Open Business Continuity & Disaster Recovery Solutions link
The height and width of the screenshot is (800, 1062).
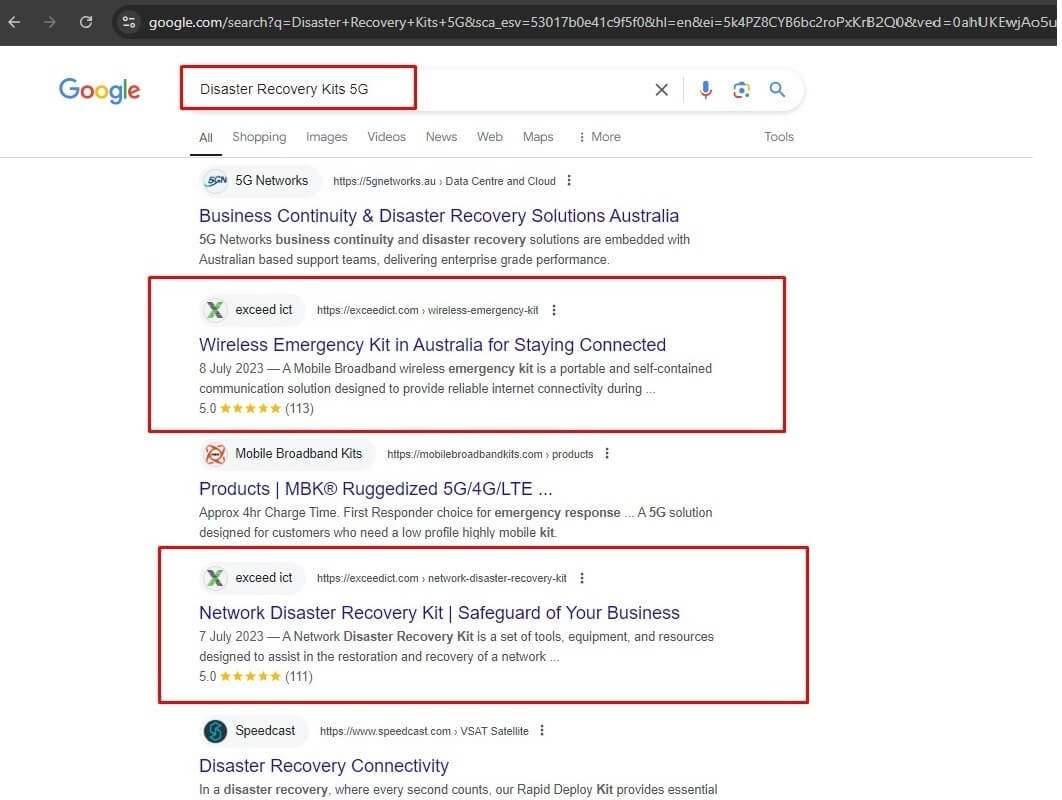pyautogui.click(x=439, y=215)
